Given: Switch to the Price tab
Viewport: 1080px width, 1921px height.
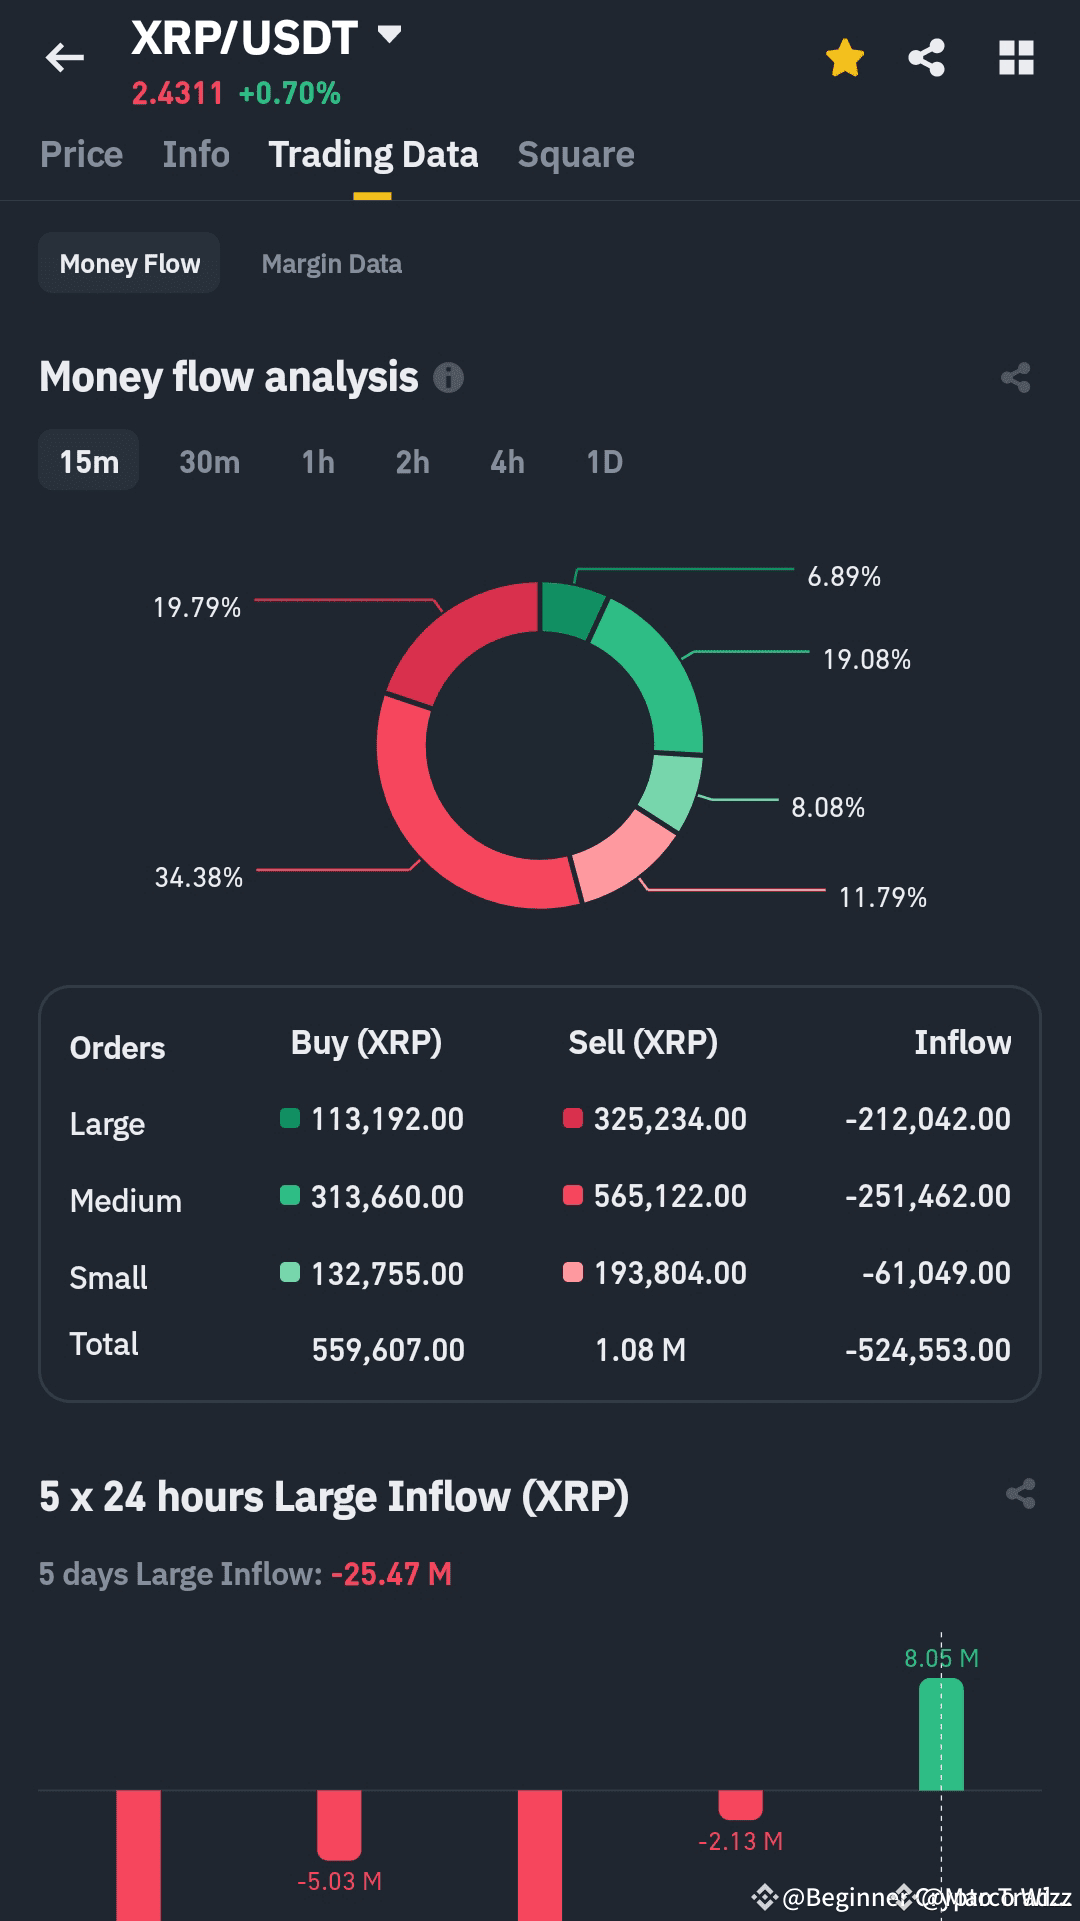Looking at the screenshot, I should 81,155.
